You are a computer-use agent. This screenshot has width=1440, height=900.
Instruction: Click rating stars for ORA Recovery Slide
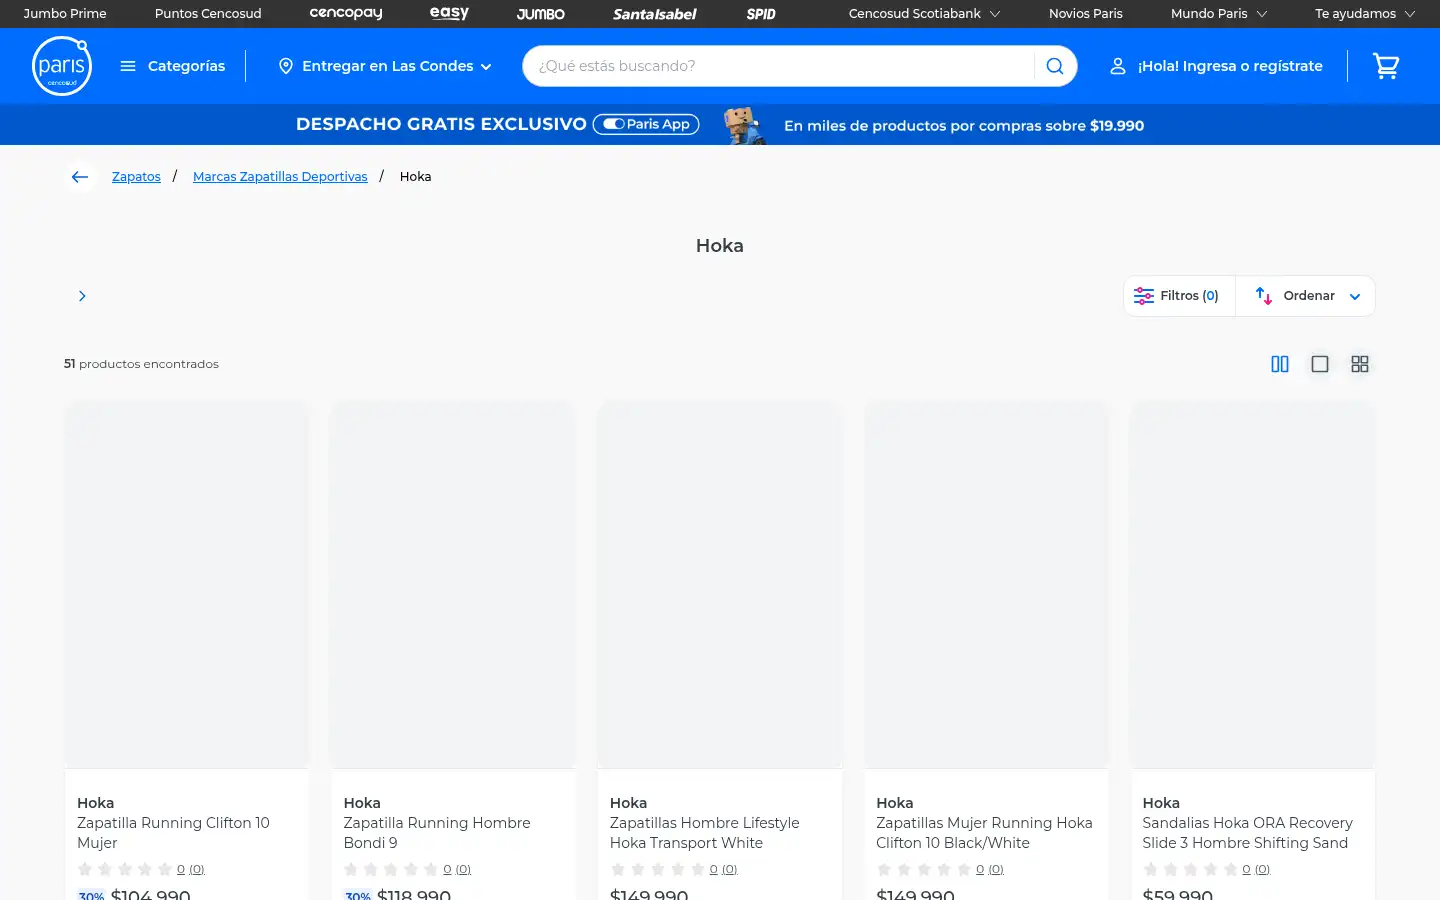tap(1191, 869)
